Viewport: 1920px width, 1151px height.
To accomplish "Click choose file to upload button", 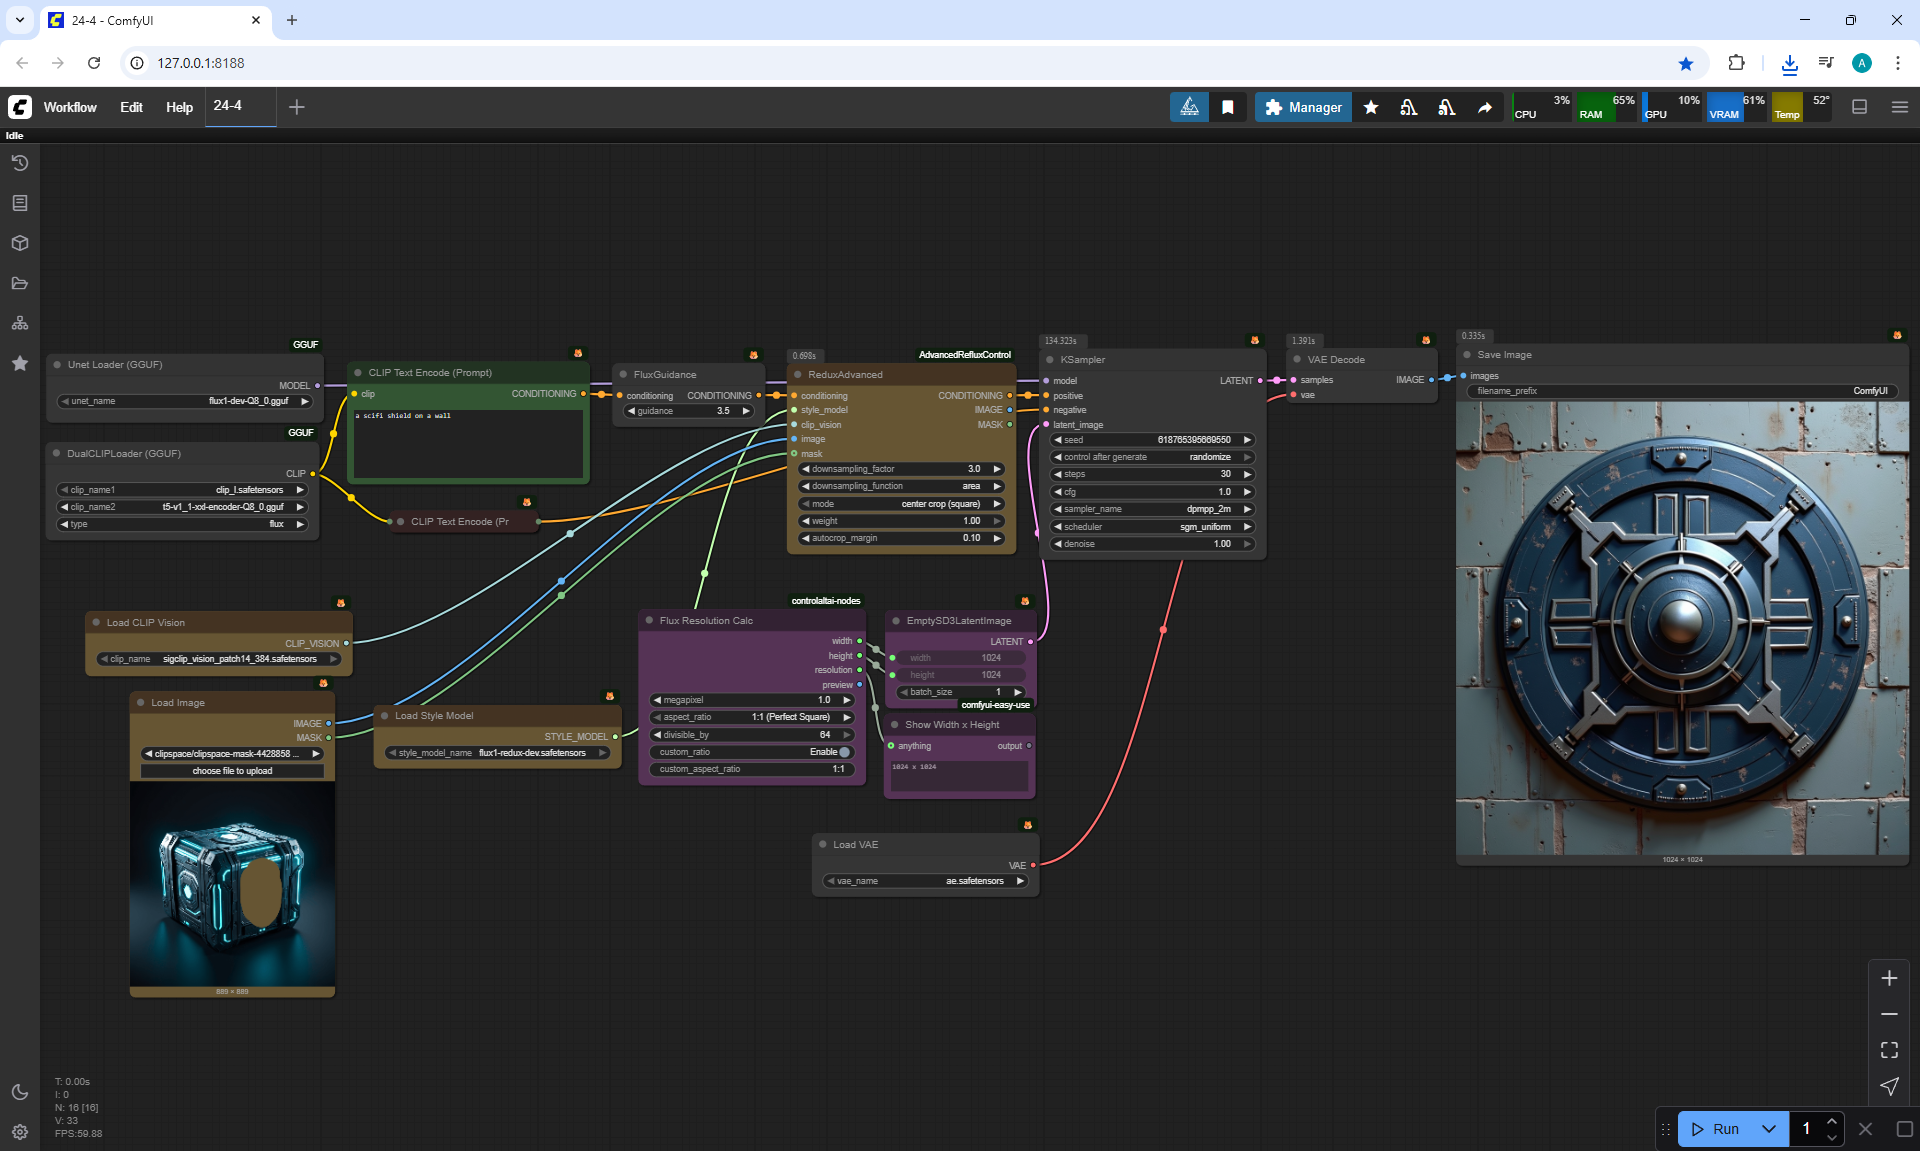I will tap(232, 771).
